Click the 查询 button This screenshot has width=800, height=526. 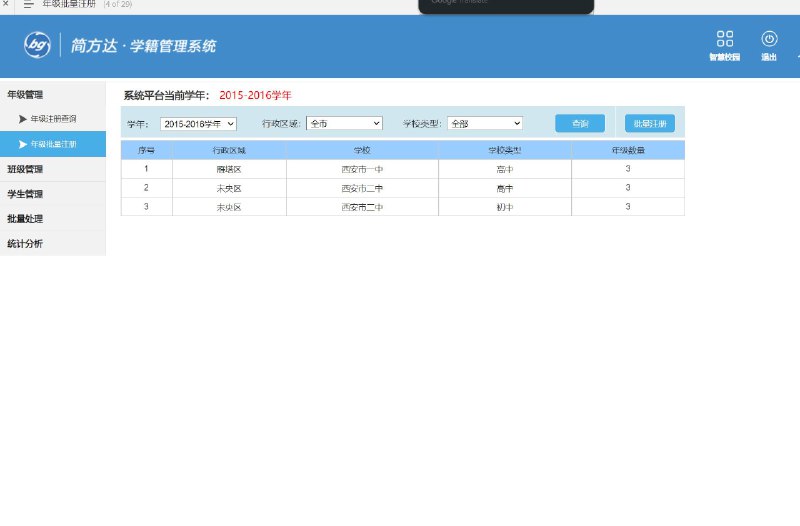(580, 123)
